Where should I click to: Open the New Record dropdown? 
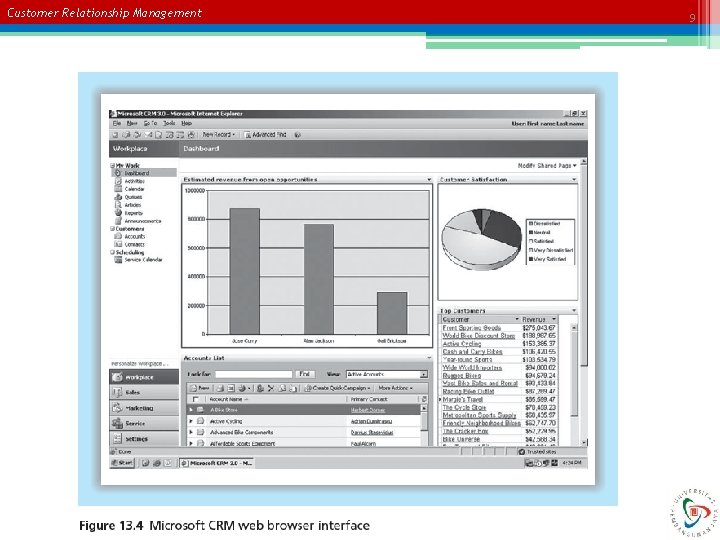tap(219, 135)
